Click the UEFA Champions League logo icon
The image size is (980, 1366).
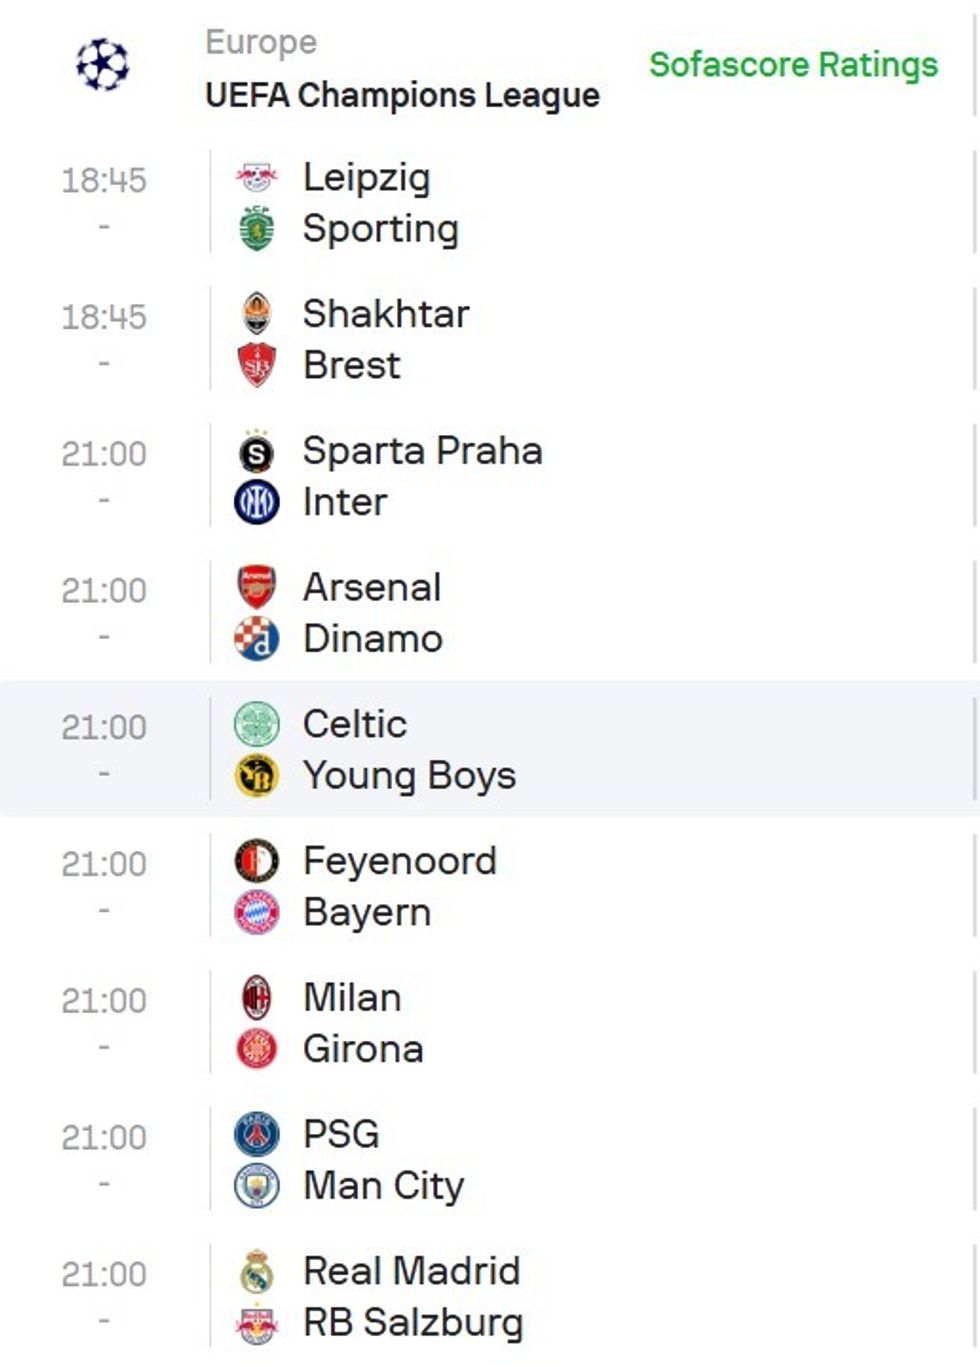[103, 65]
